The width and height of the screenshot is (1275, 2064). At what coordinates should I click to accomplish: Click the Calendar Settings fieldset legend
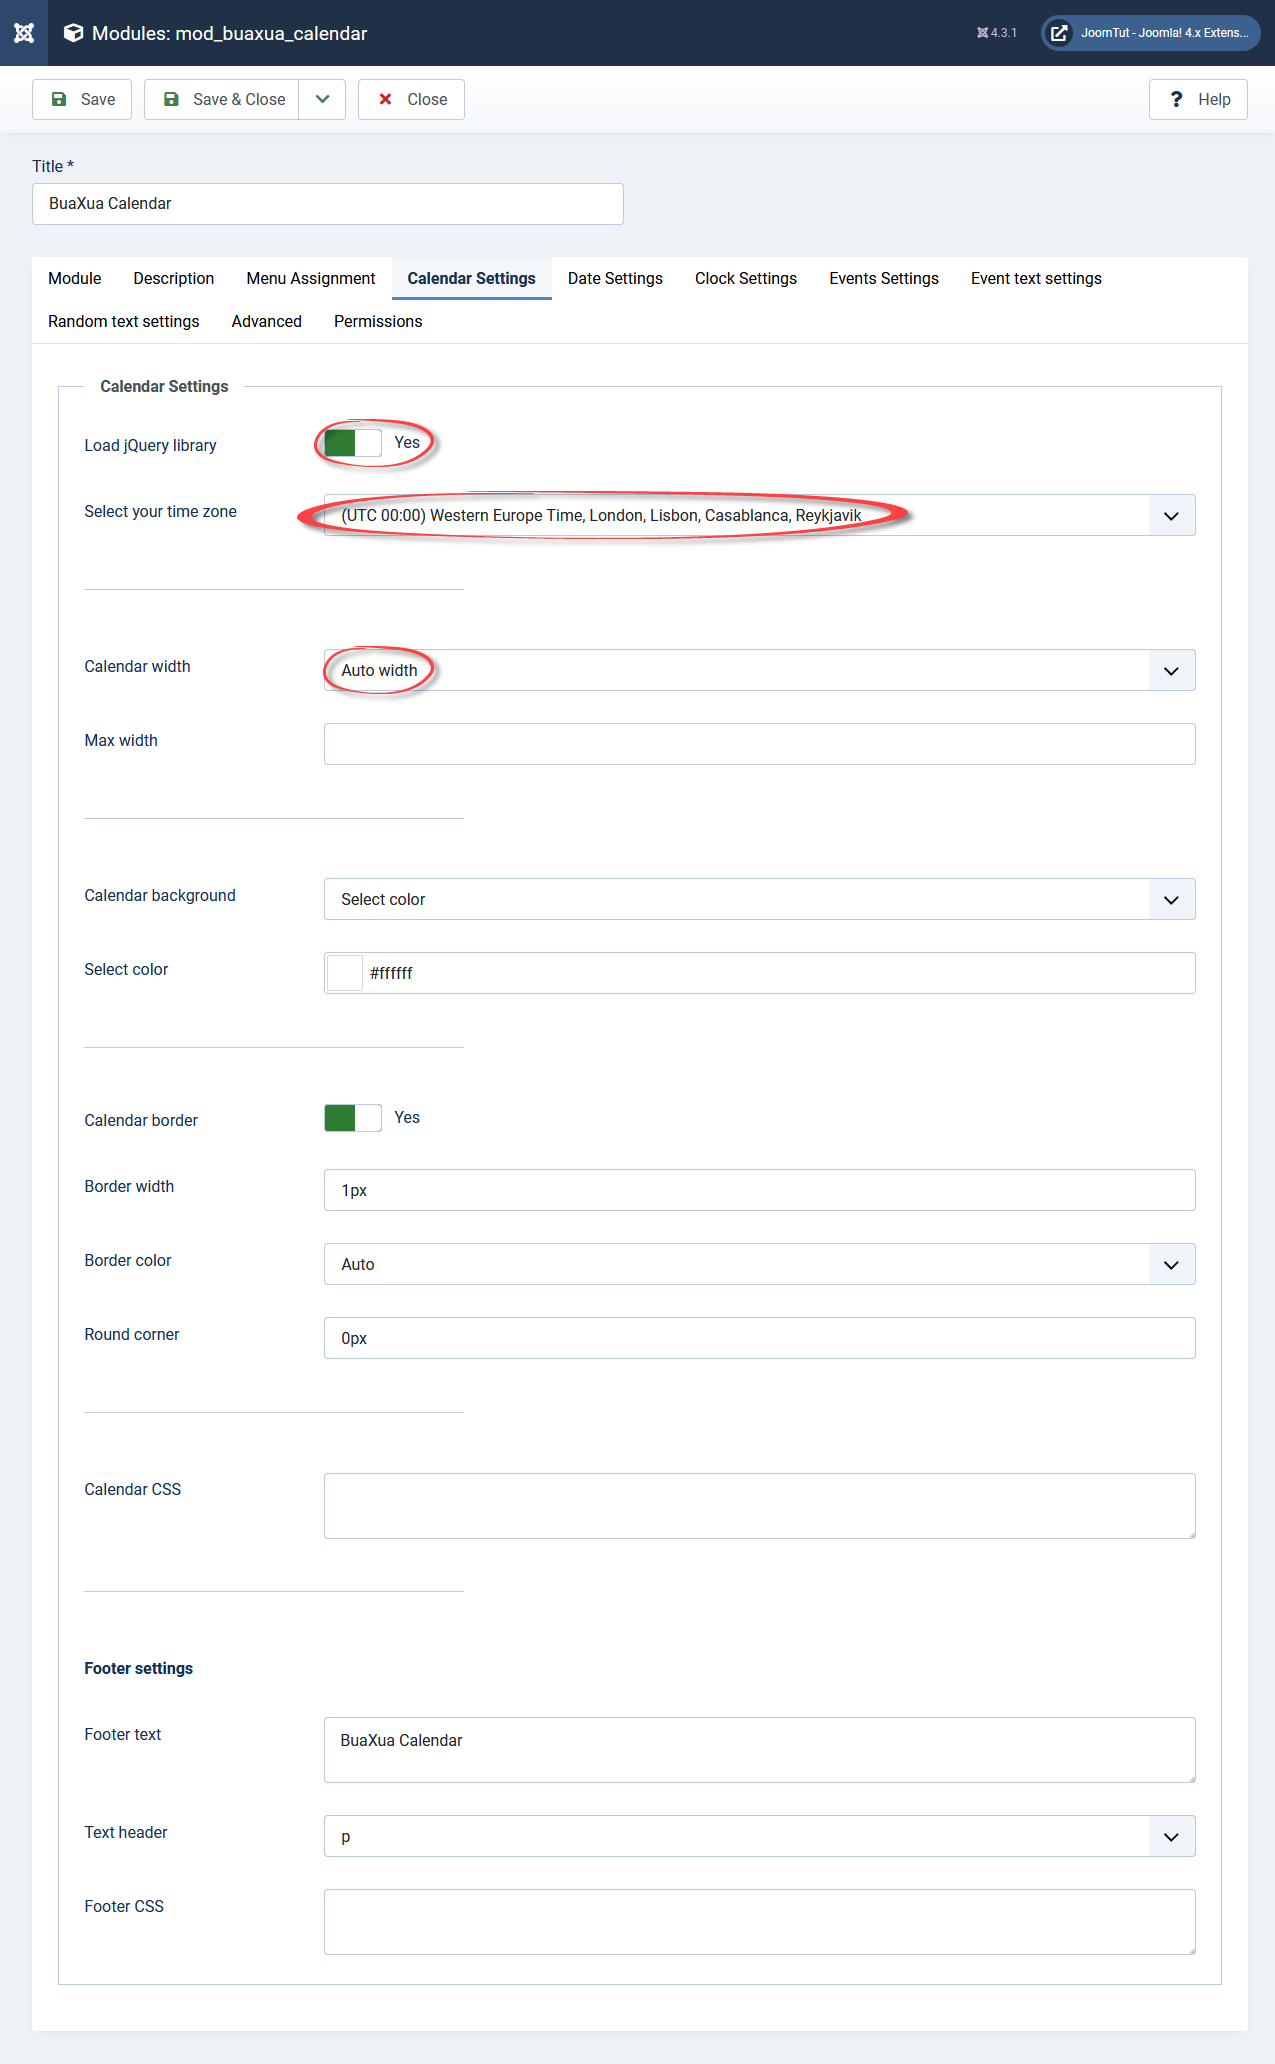pyautogui.click(x=164, y=386)
